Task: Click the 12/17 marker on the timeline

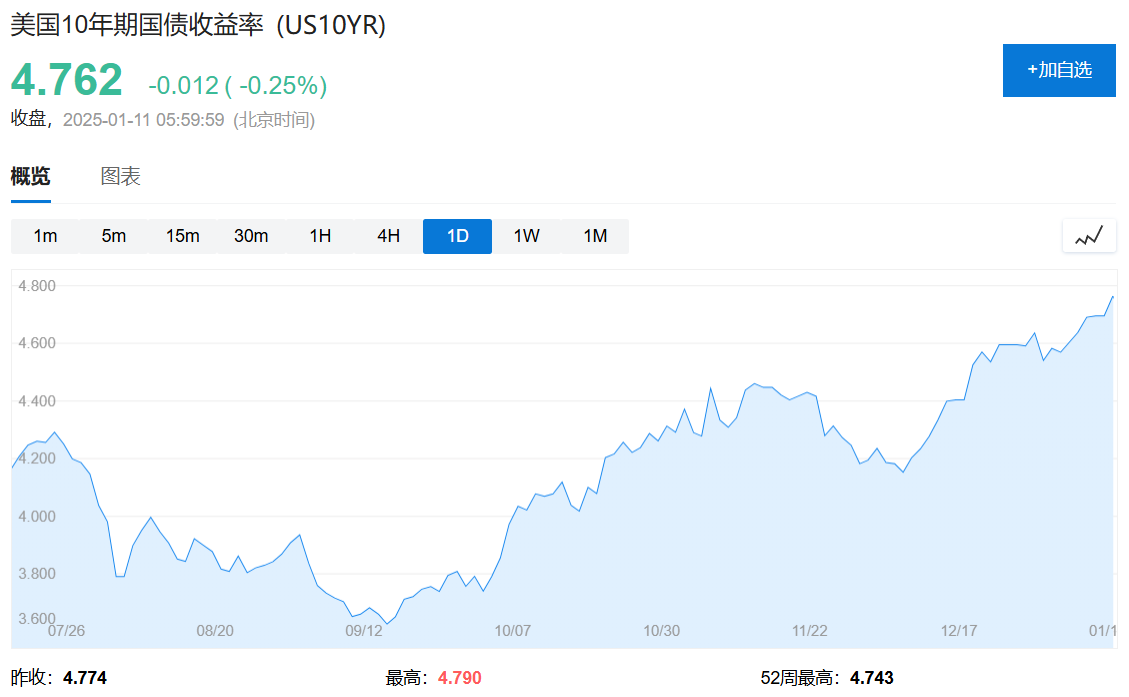Action: 958,630
